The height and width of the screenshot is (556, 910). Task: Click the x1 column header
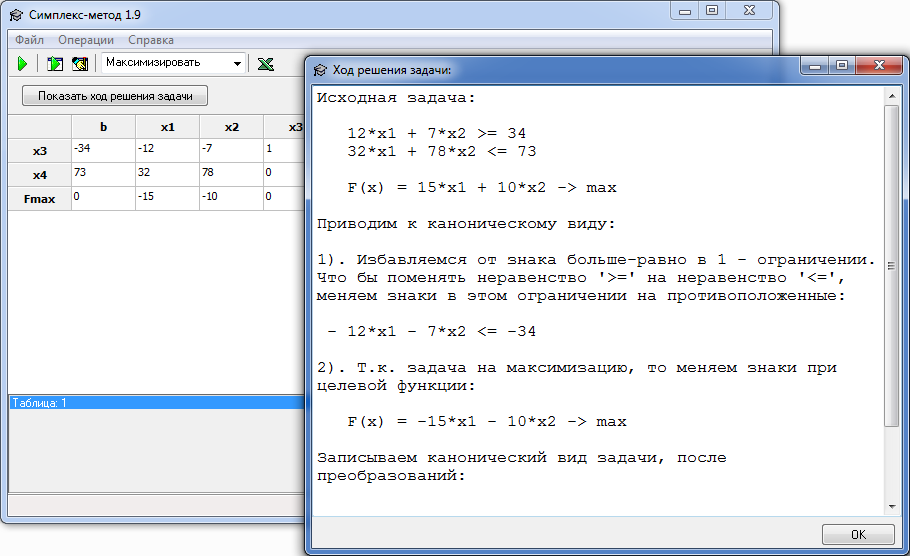pos(167,127)
